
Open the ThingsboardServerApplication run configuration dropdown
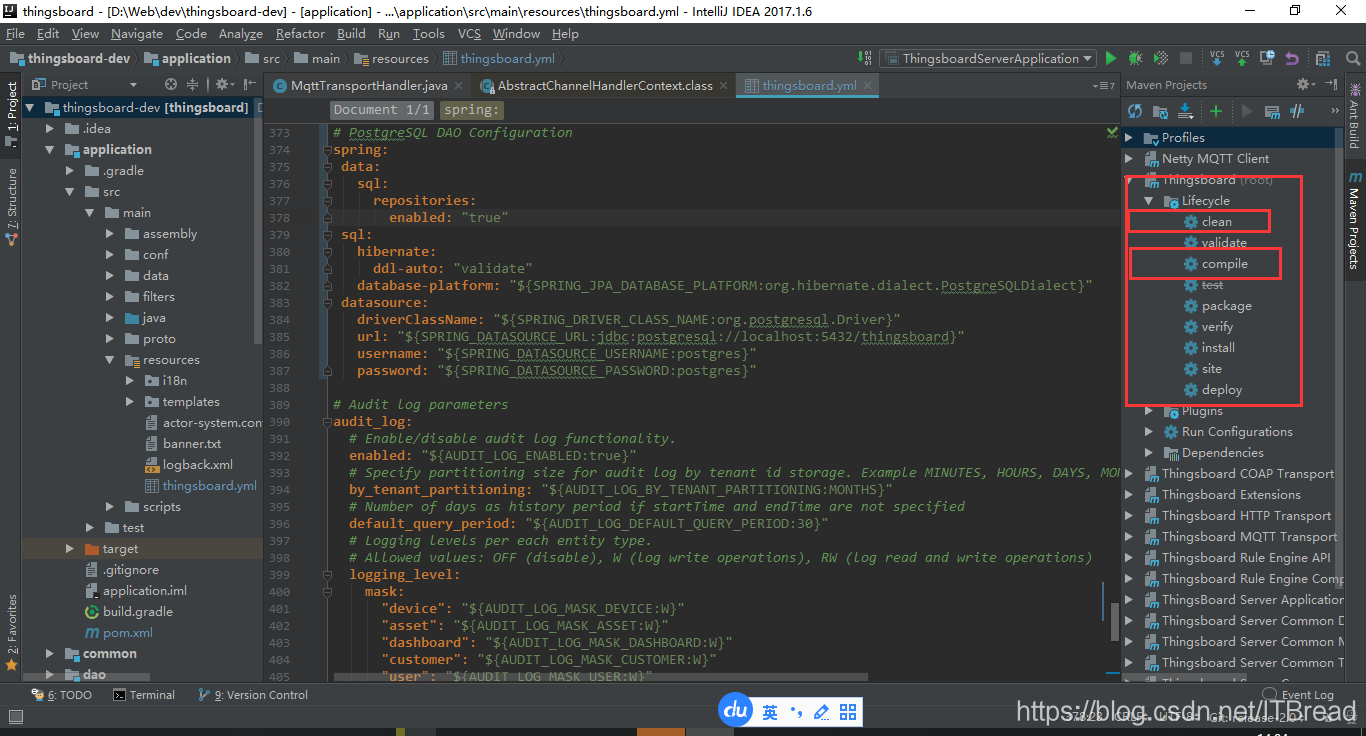coord(986,58)
